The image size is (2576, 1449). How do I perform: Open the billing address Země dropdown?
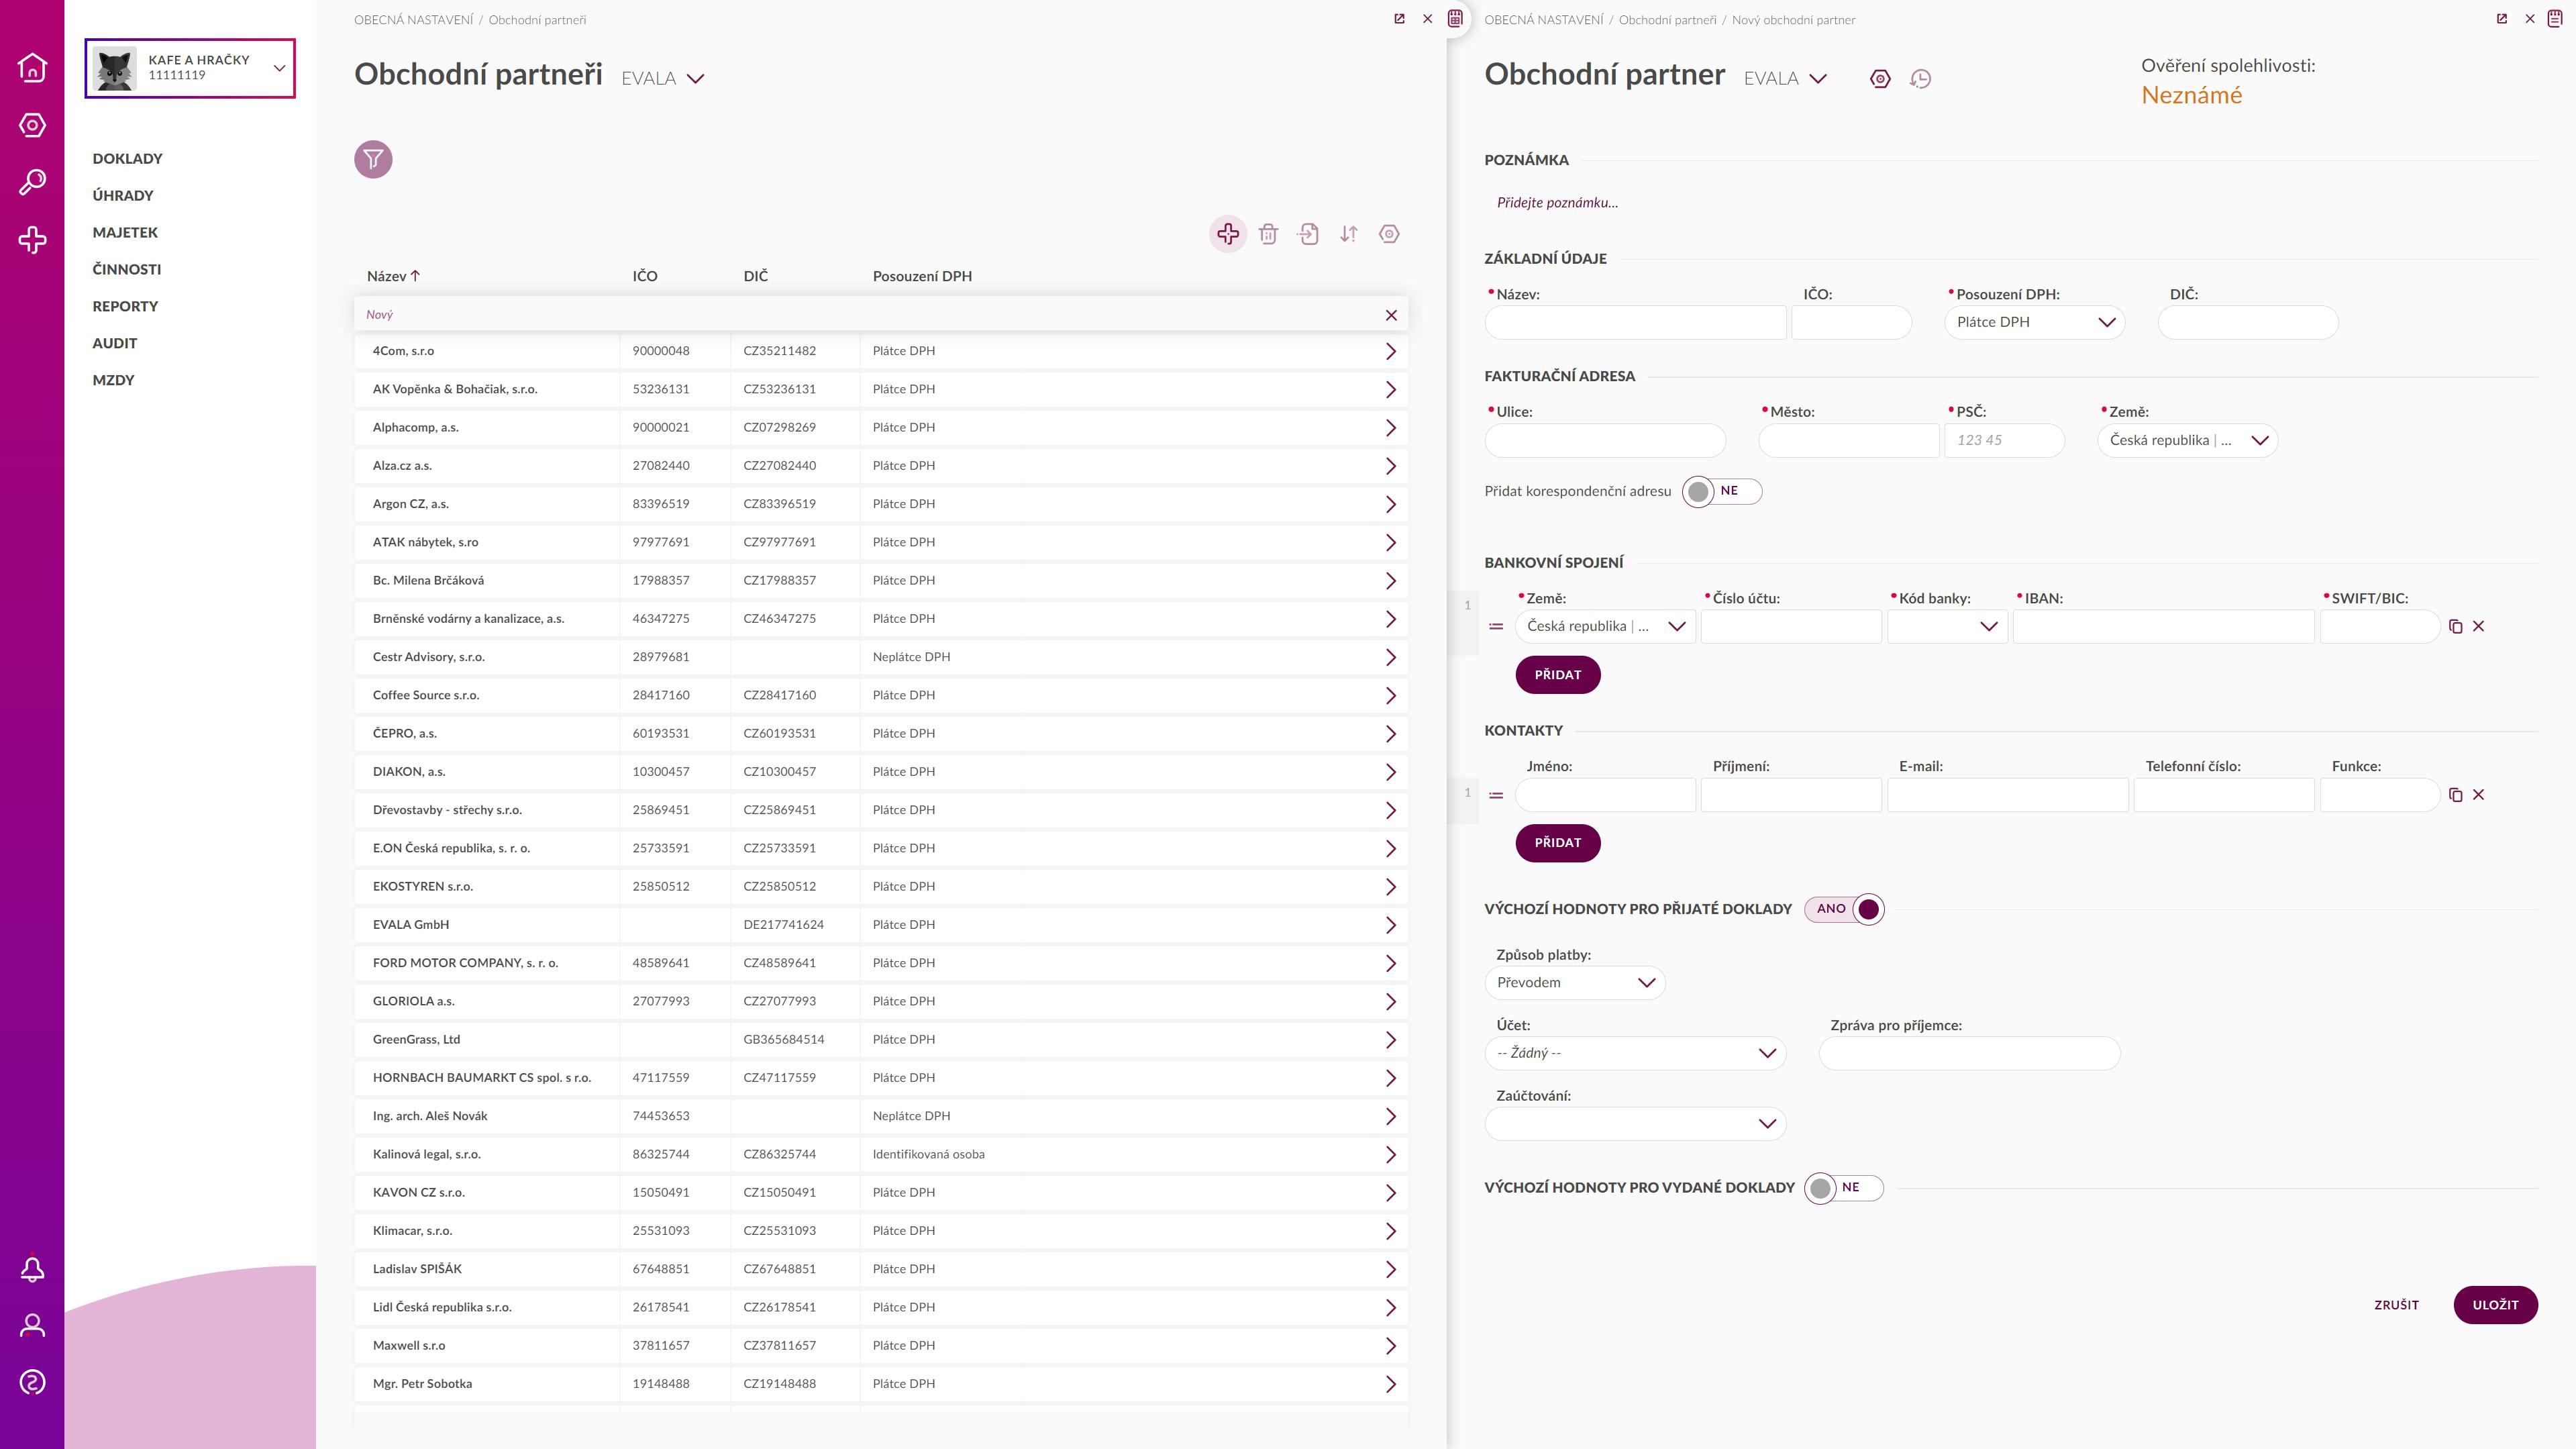click(2187, 440)
